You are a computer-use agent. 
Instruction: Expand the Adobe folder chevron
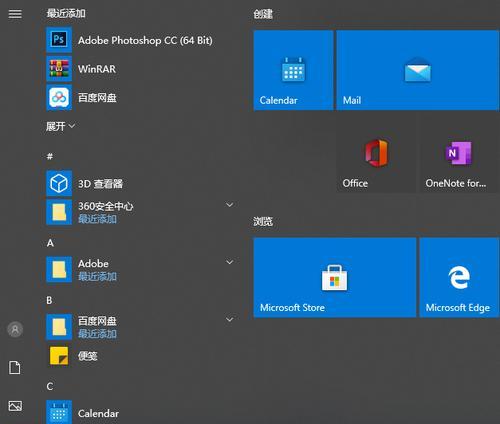tap(229, 262)
